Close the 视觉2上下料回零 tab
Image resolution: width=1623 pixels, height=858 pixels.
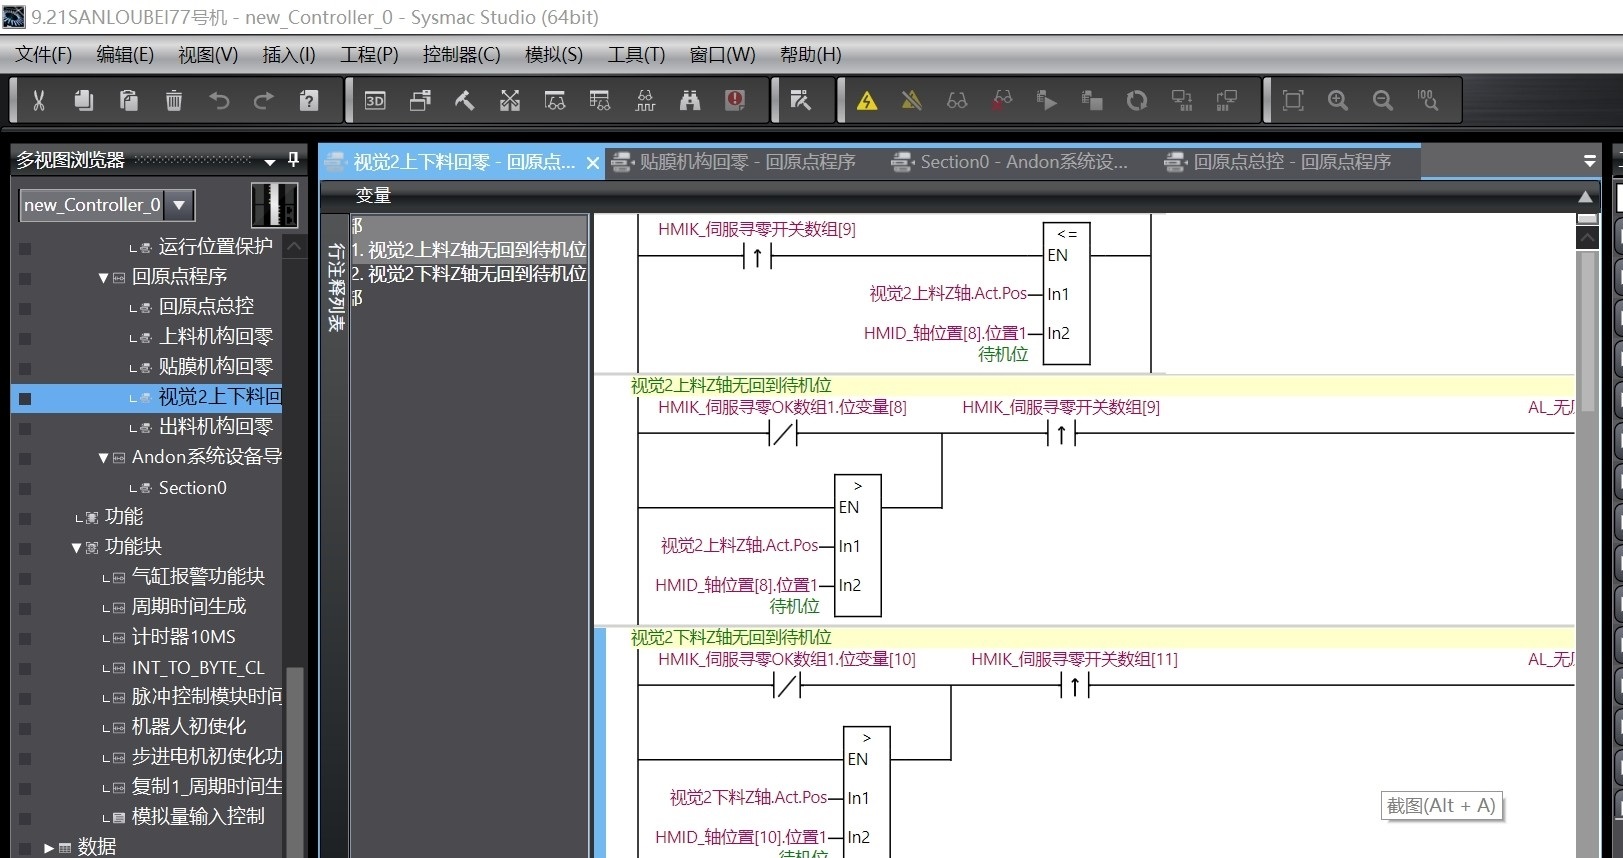593,163
